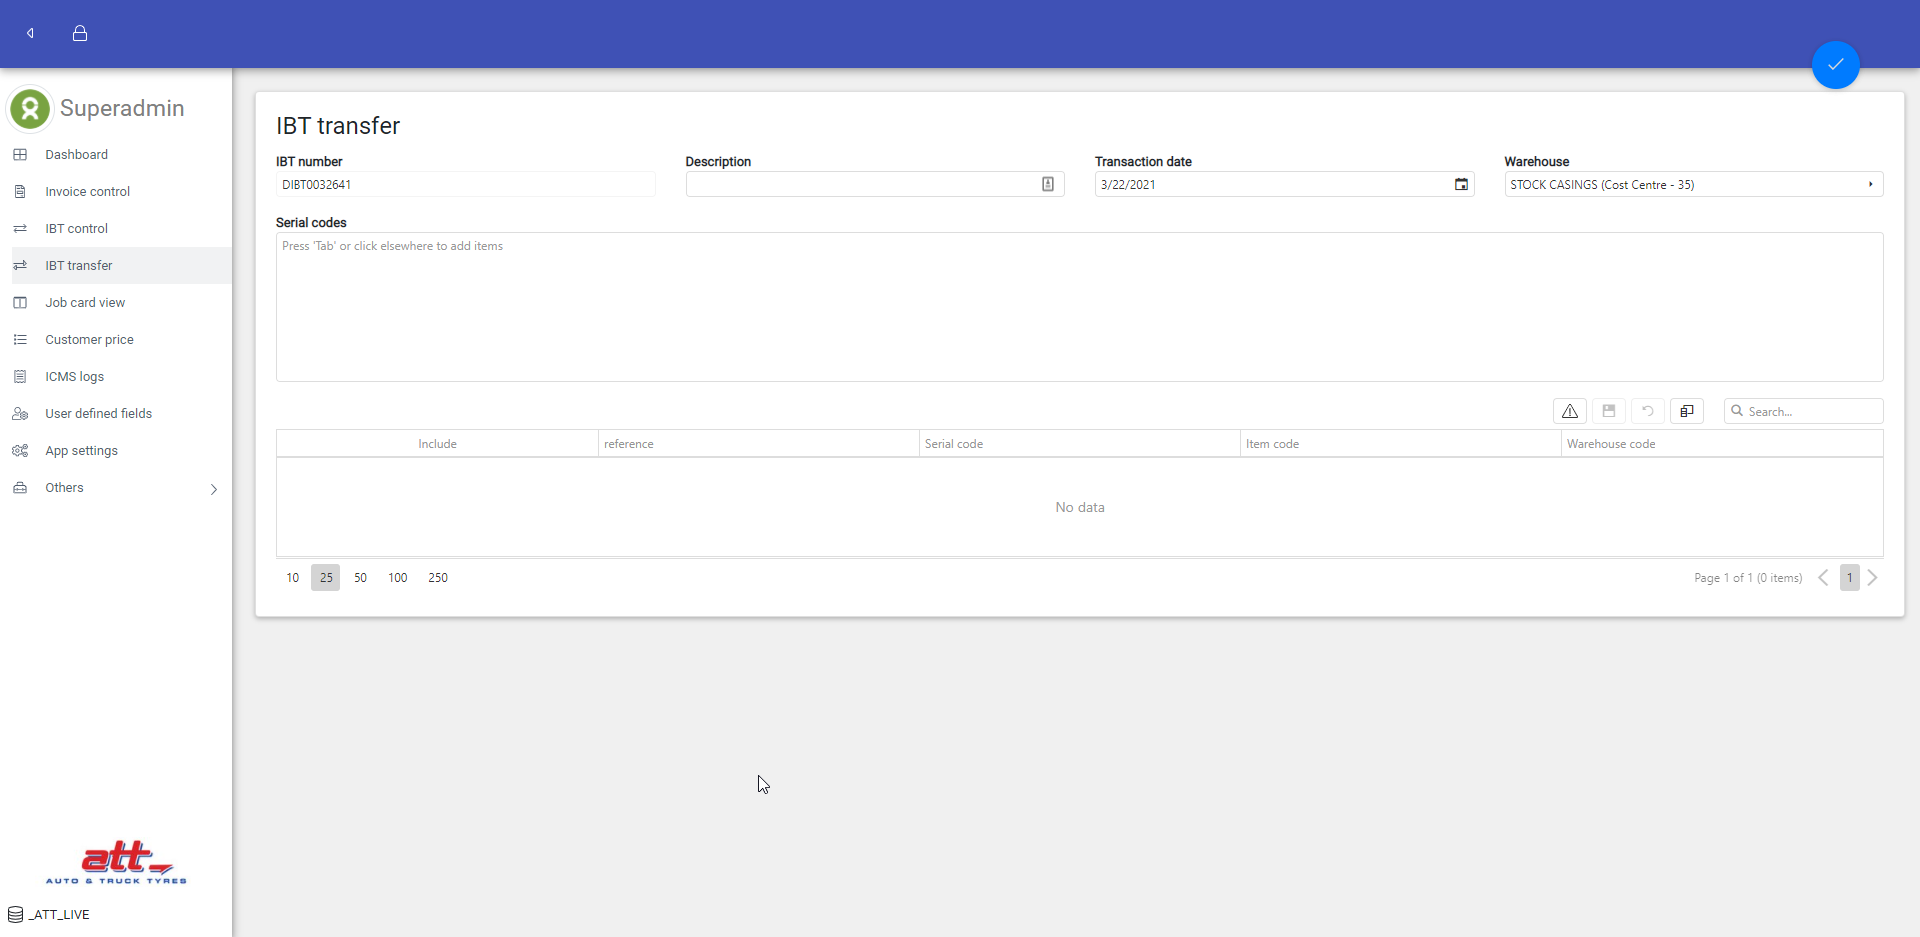Go to next page arrow
This screenshot has height=937, width=1920.
(1872, 578)
